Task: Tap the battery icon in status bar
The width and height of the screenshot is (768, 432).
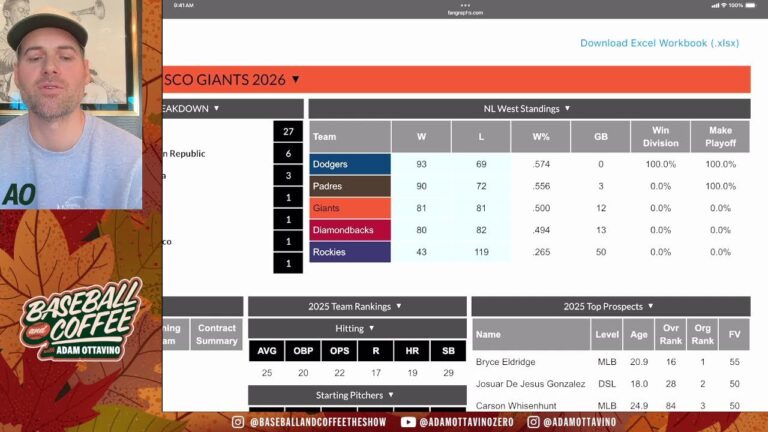Action: (752, 5)
